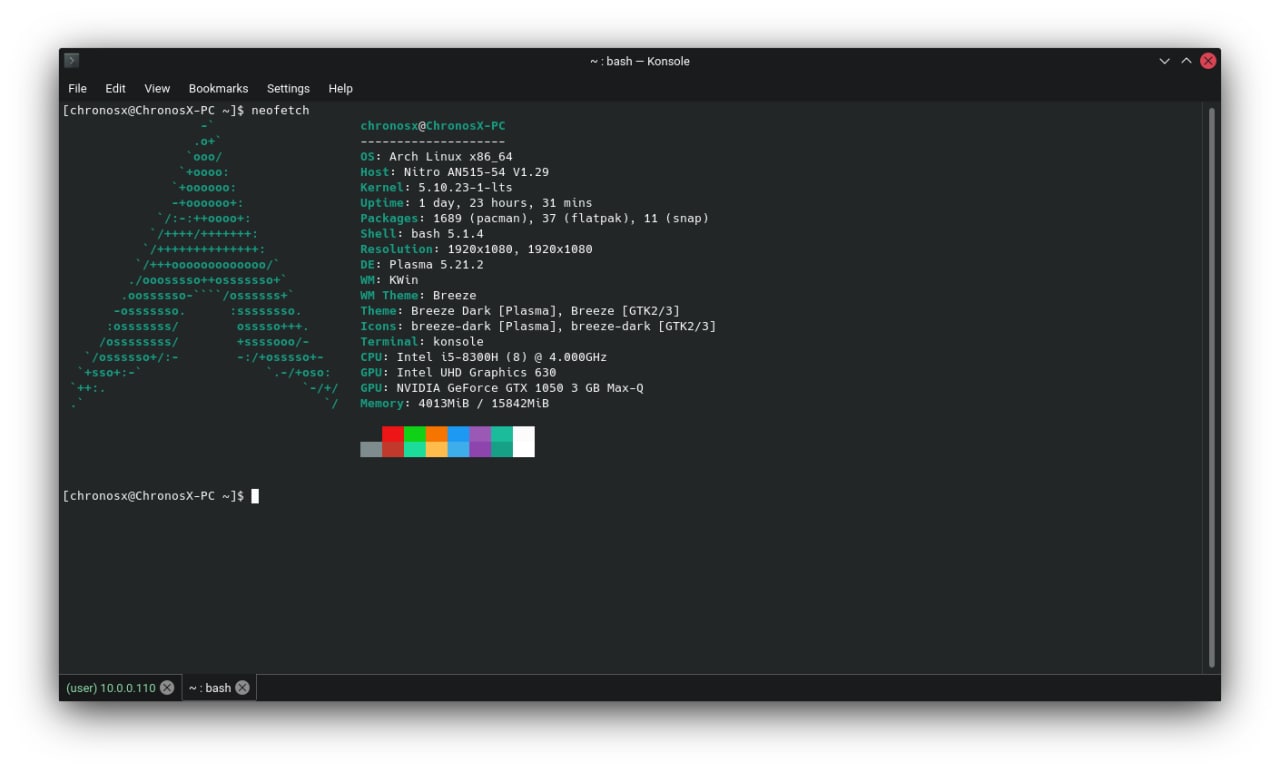
Task: Click the terminal vertical scrollbar
Action: pyautogui.click(x=1212, y=387)
